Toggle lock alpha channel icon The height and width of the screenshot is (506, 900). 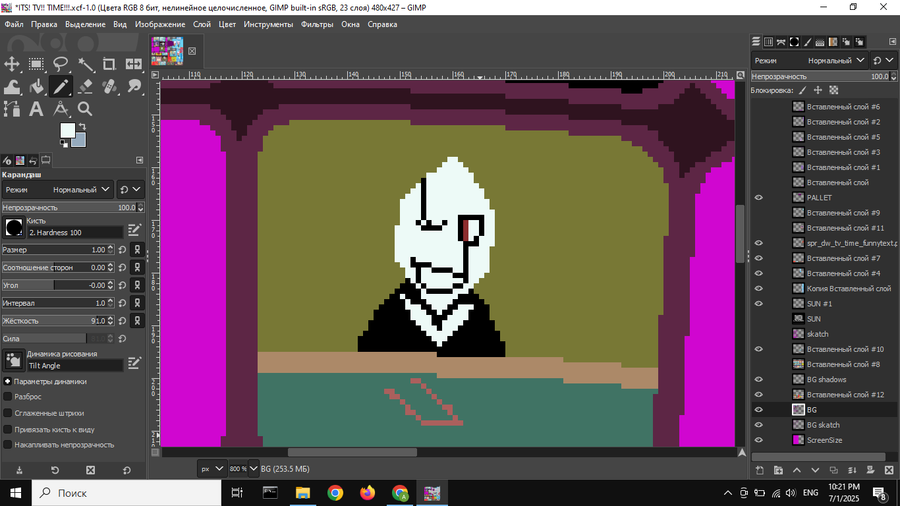(x=834, y=90)
